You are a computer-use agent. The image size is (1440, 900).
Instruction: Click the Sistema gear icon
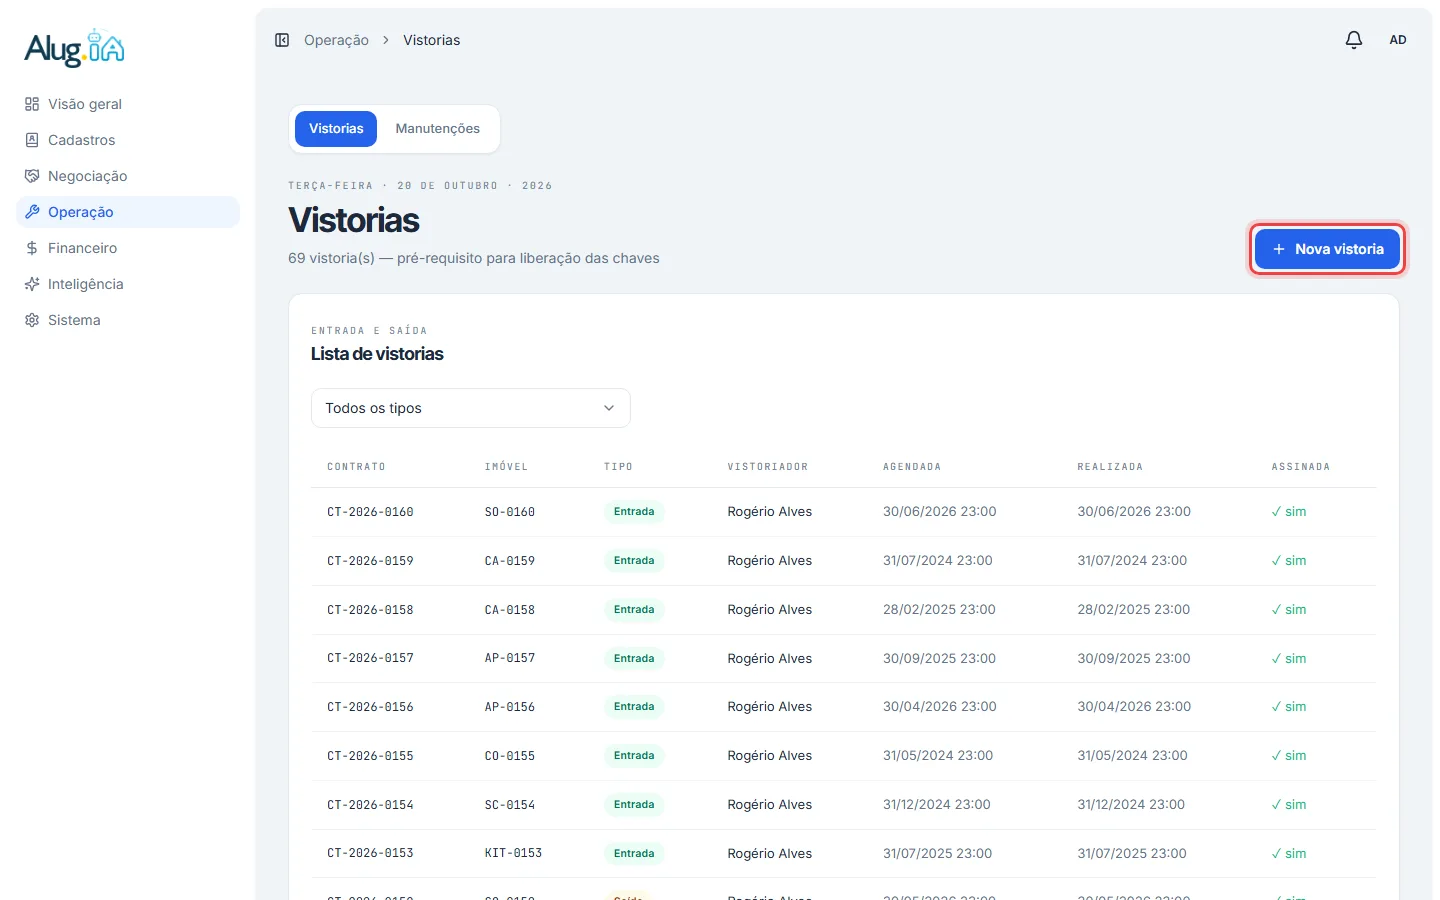32,320
